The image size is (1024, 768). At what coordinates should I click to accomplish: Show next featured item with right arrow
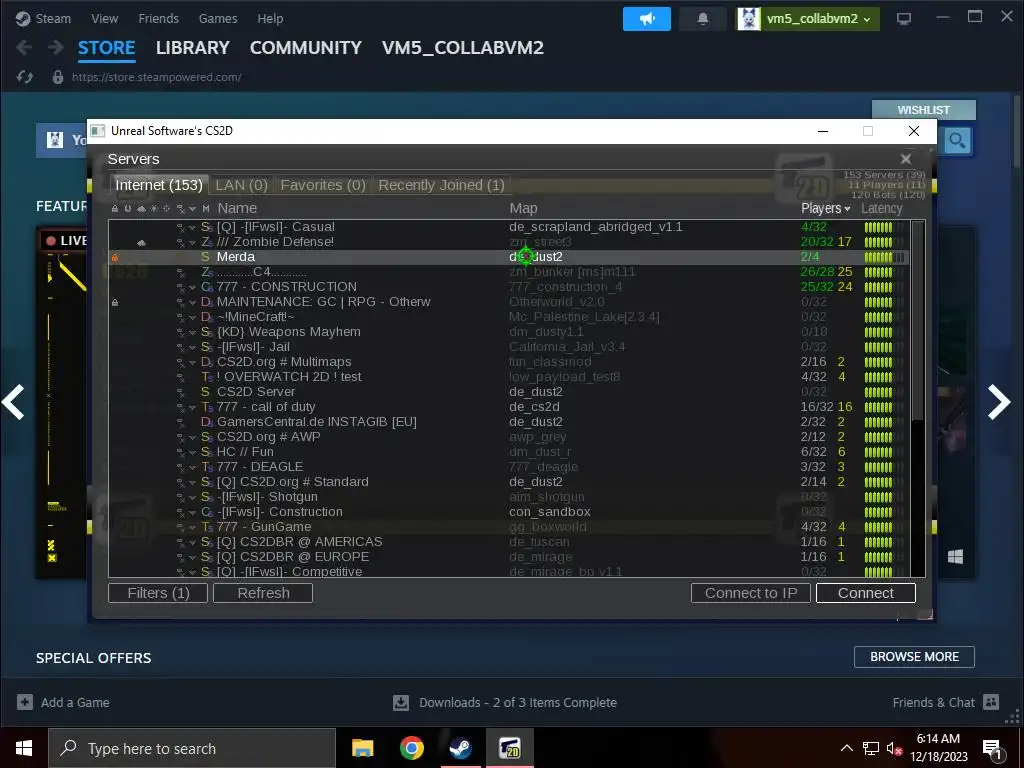pos(999,402)
